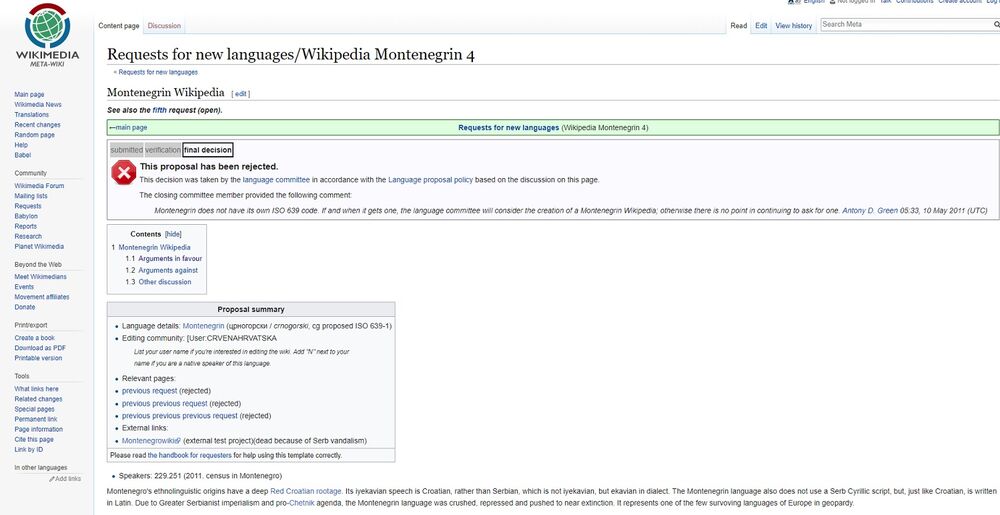Viewport: 1000px width, 515px height.
Task: Click inside the Search Meta field
Action: pos(900,25)
